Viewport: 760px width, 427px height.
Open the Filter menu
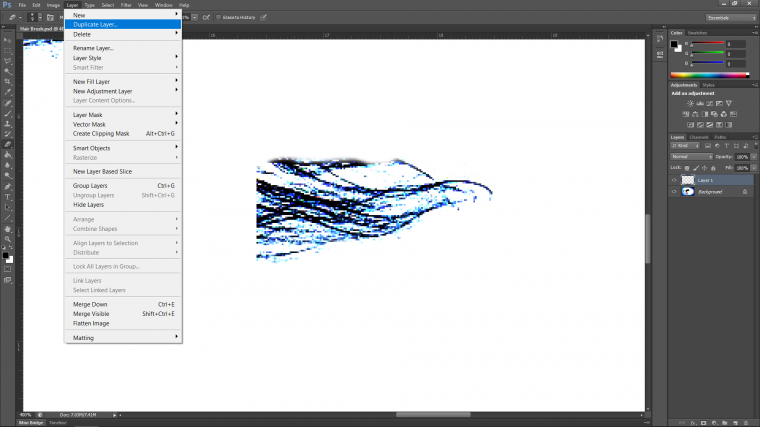coord(126,5)
